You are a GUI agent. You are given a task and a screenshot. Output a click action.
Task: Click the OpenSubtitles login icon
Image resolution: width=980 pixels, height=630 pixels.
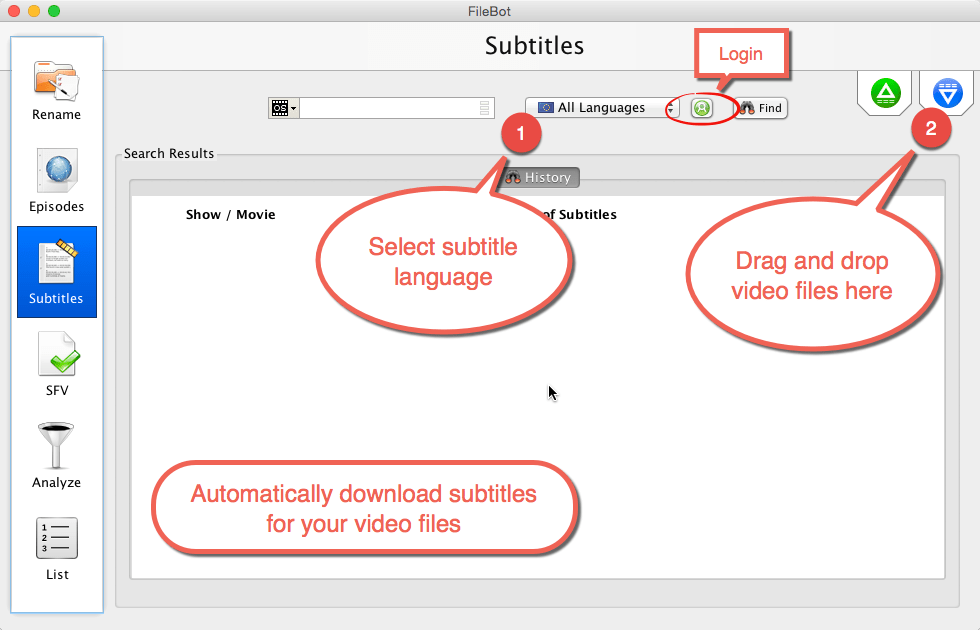click(700, 108)
